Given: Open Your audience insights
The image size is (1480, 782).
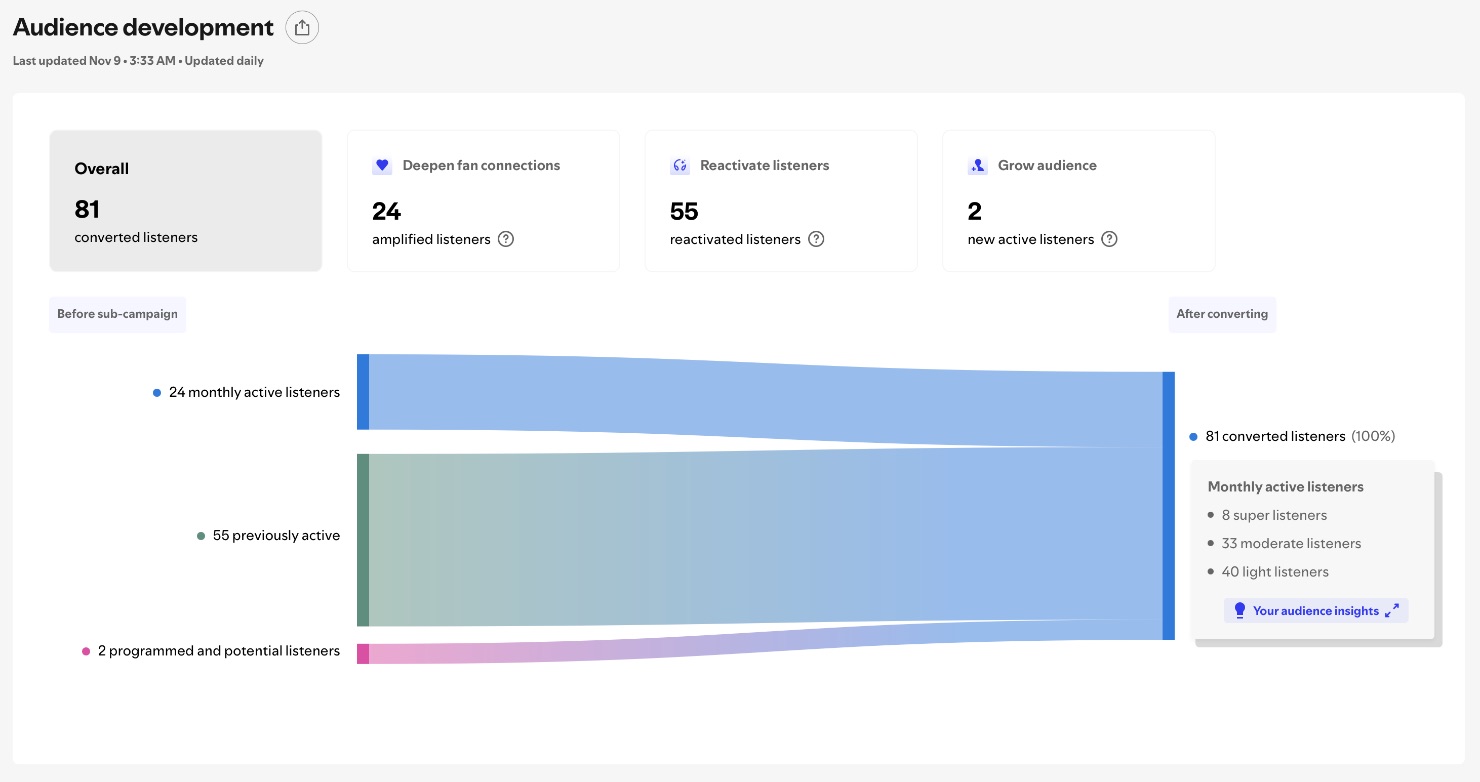Looking at the screenshot, I should click(1316, 610).
